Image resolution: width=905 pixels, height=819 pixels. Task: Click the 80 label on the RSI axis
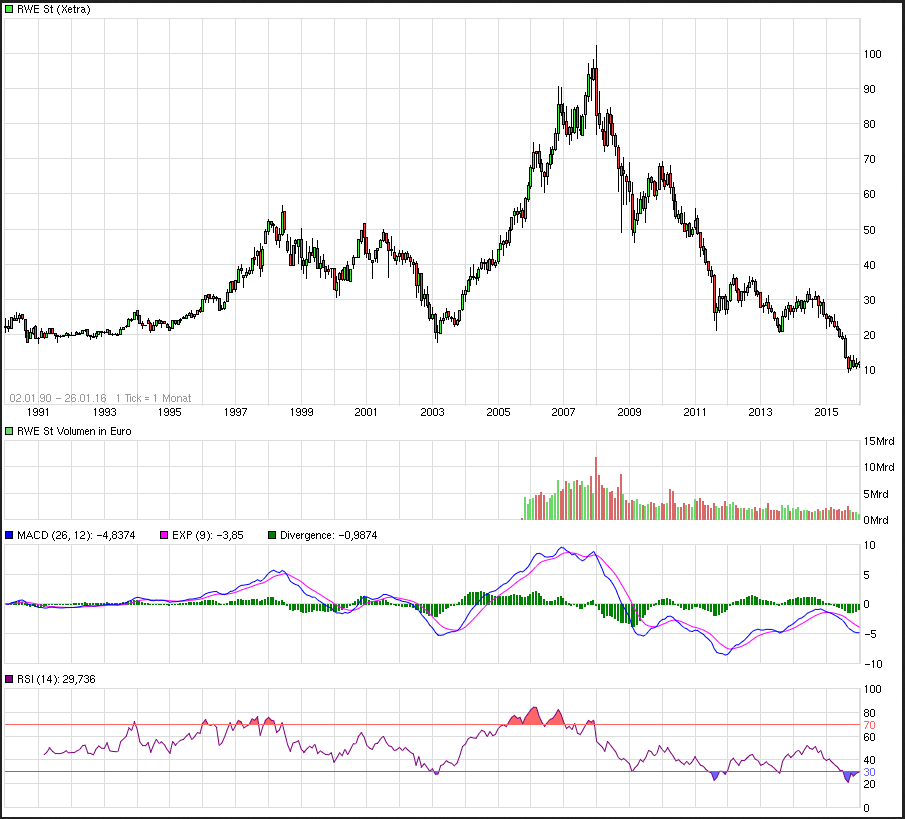tap(869, 713)
